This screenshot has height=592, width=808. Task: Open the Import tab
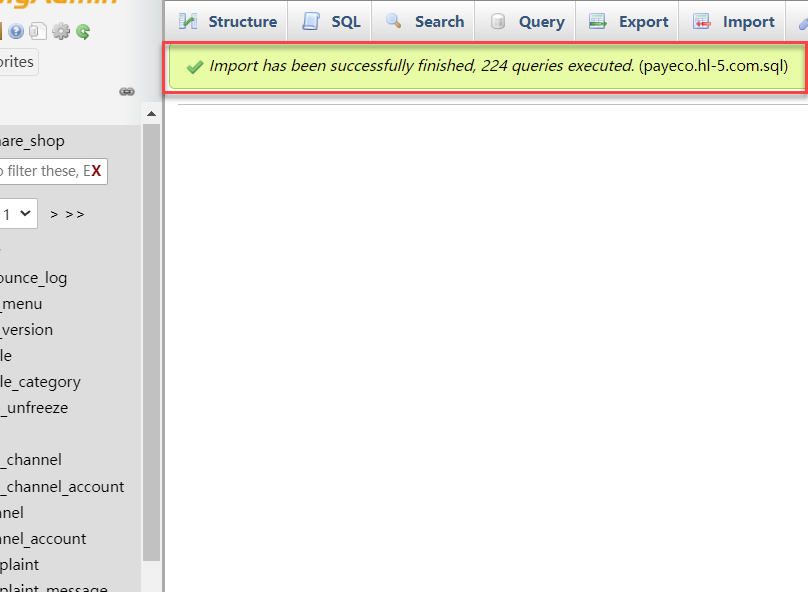point(735,21)
